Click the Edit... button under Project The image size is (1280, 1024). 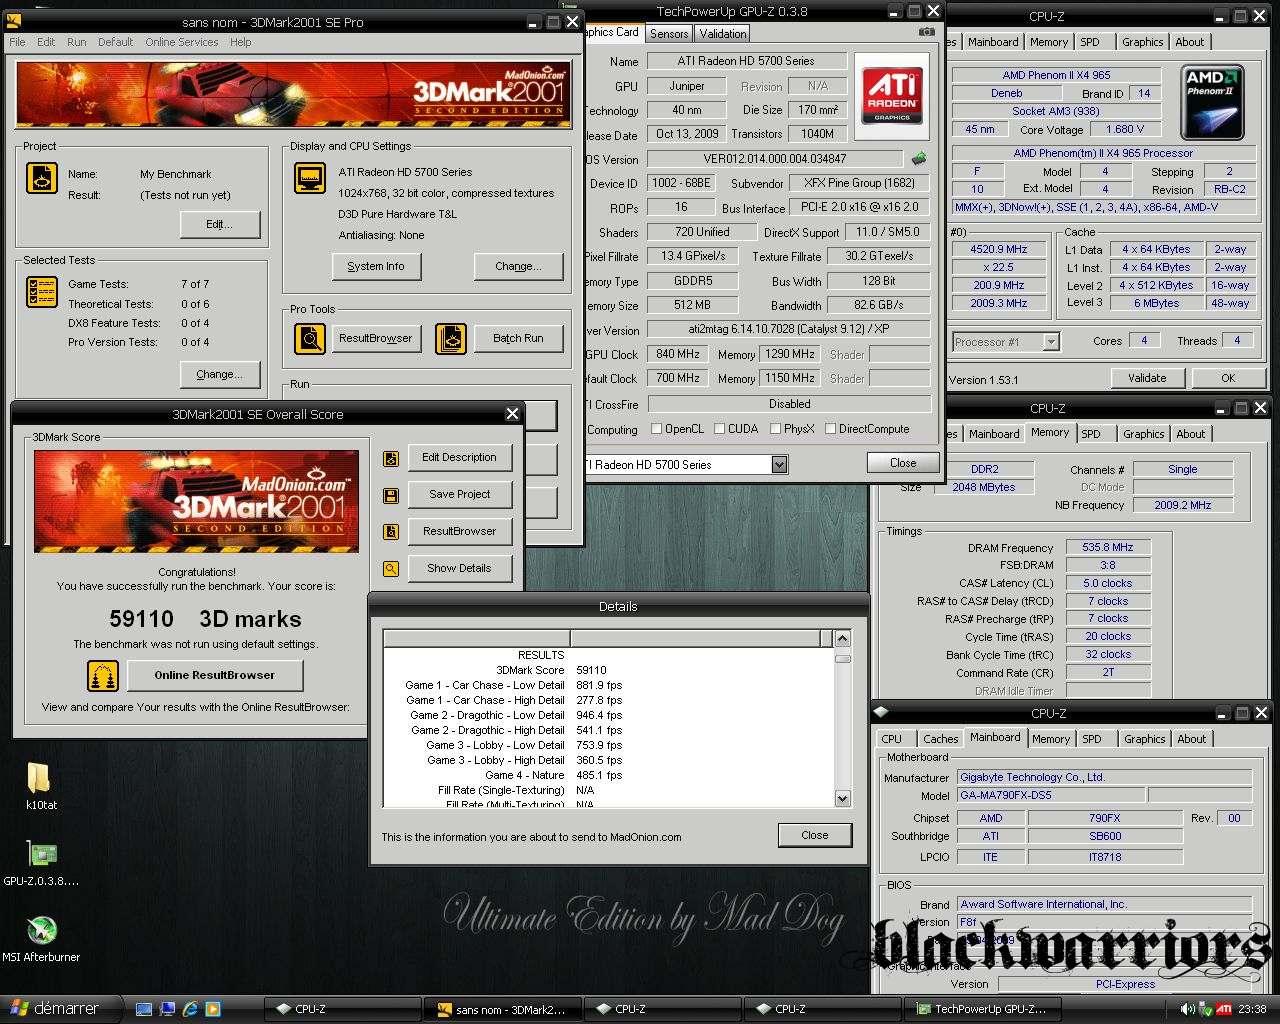pos(220,225)
